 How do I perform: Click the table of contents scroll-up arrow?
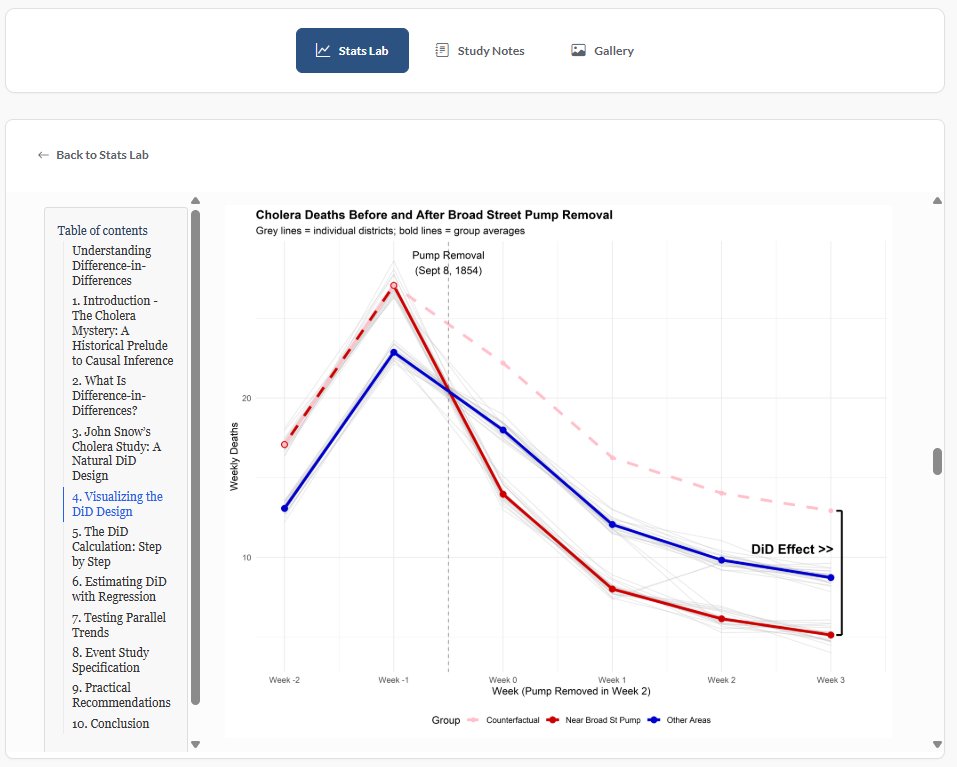click(x=195, y=200)
